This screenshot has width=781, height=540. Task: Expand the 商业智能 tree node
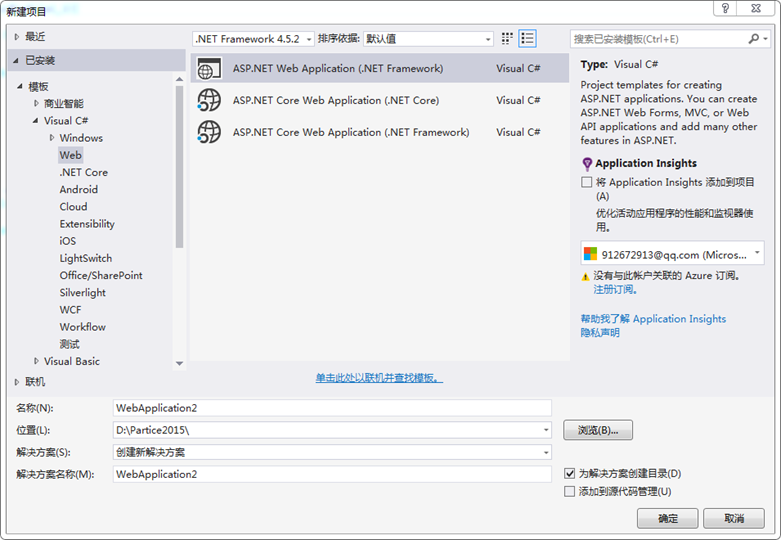(36, 103)
